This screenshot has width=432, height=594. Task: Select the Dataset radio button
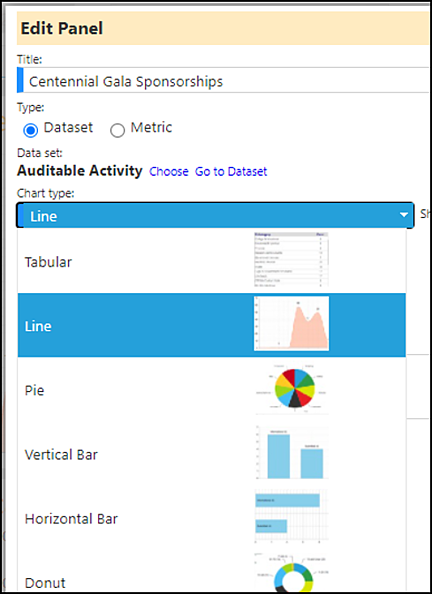pyautogui.click(x=31, y=130)
